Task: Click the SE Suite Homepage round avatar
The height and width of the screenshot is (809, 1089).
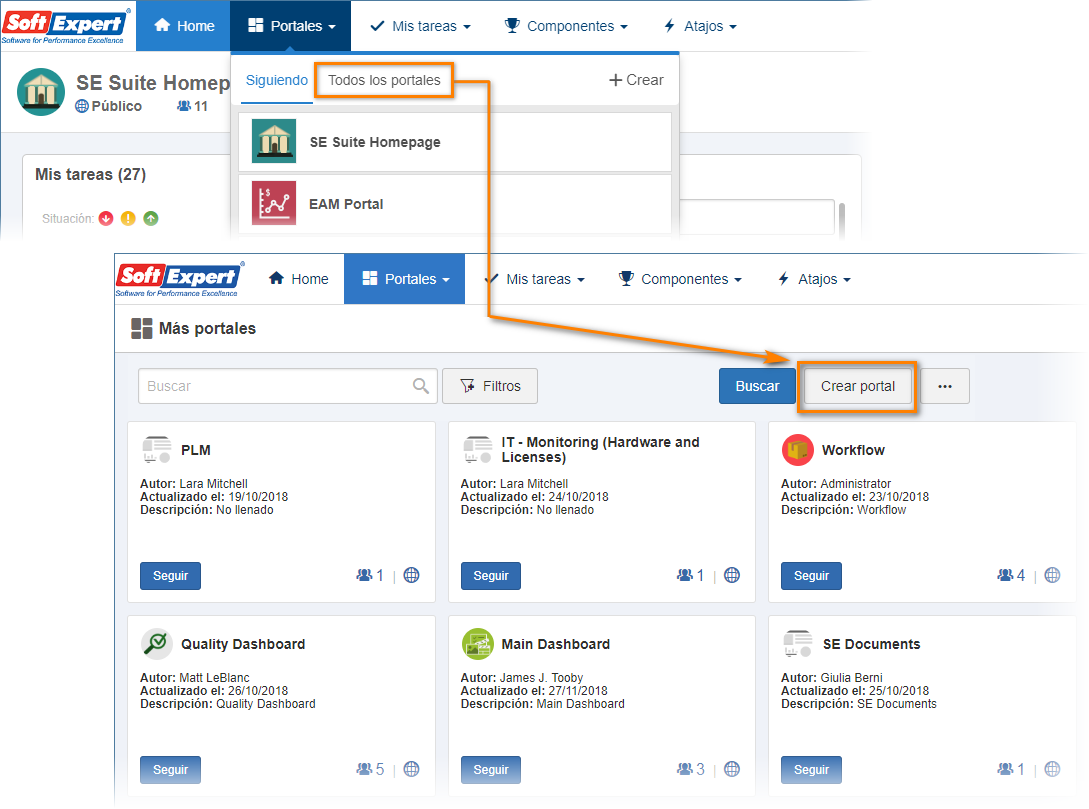Action: tap(41, 92)
